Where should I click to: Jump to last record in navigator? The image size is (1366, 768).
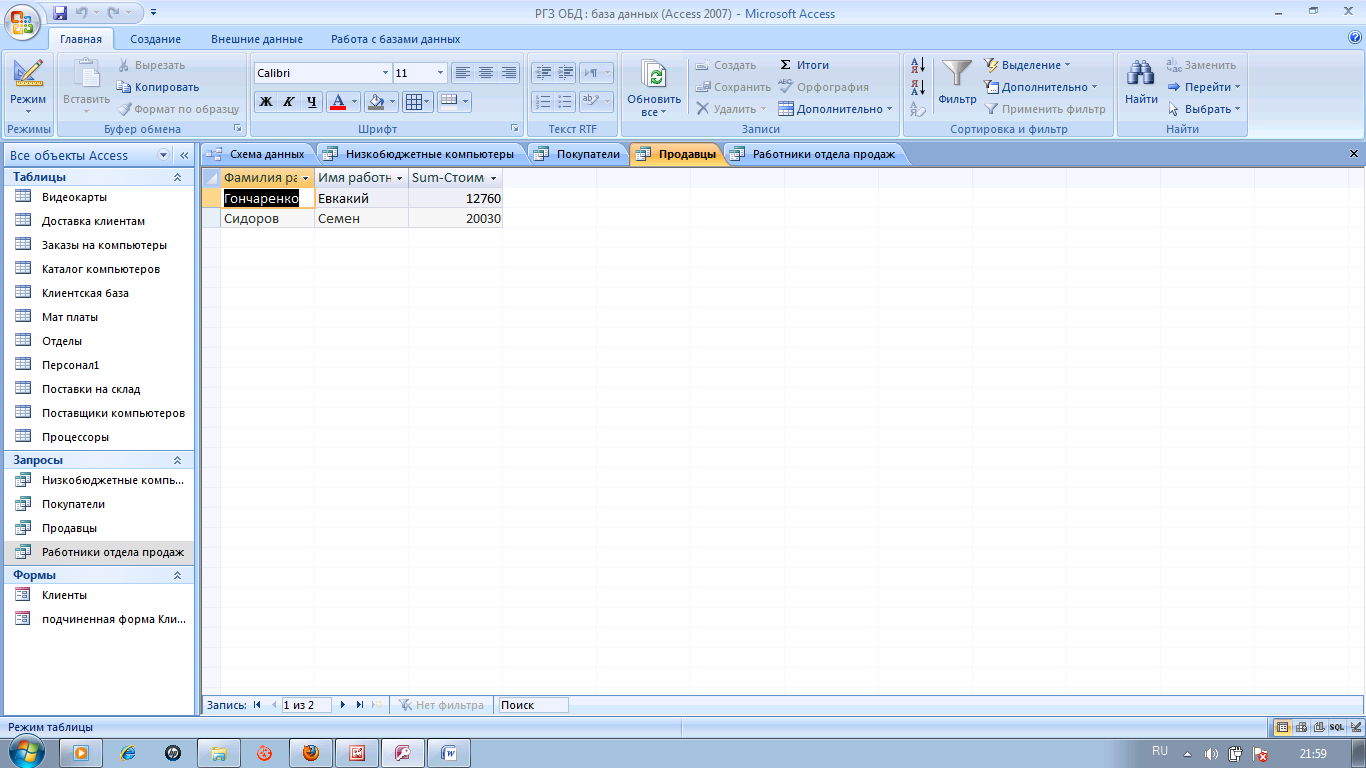tap(359, 705)
